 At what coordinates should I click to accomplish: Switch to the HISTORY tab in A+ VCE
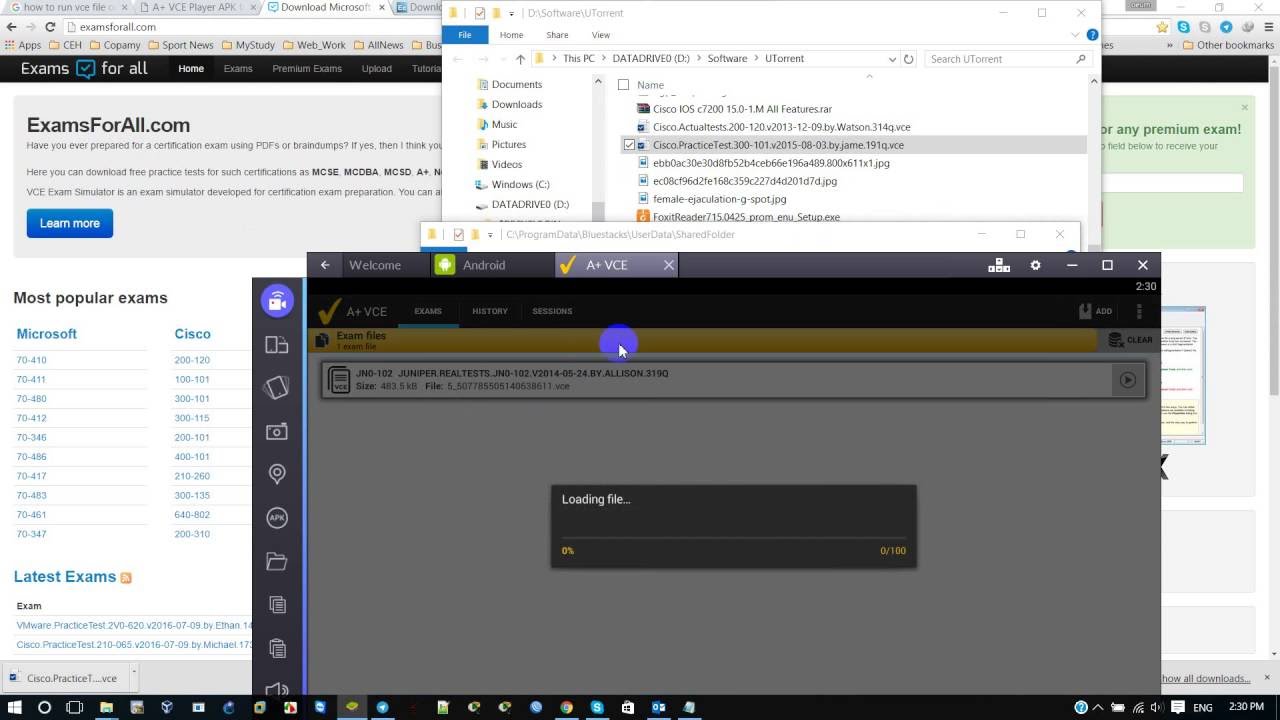click(490, 311)
